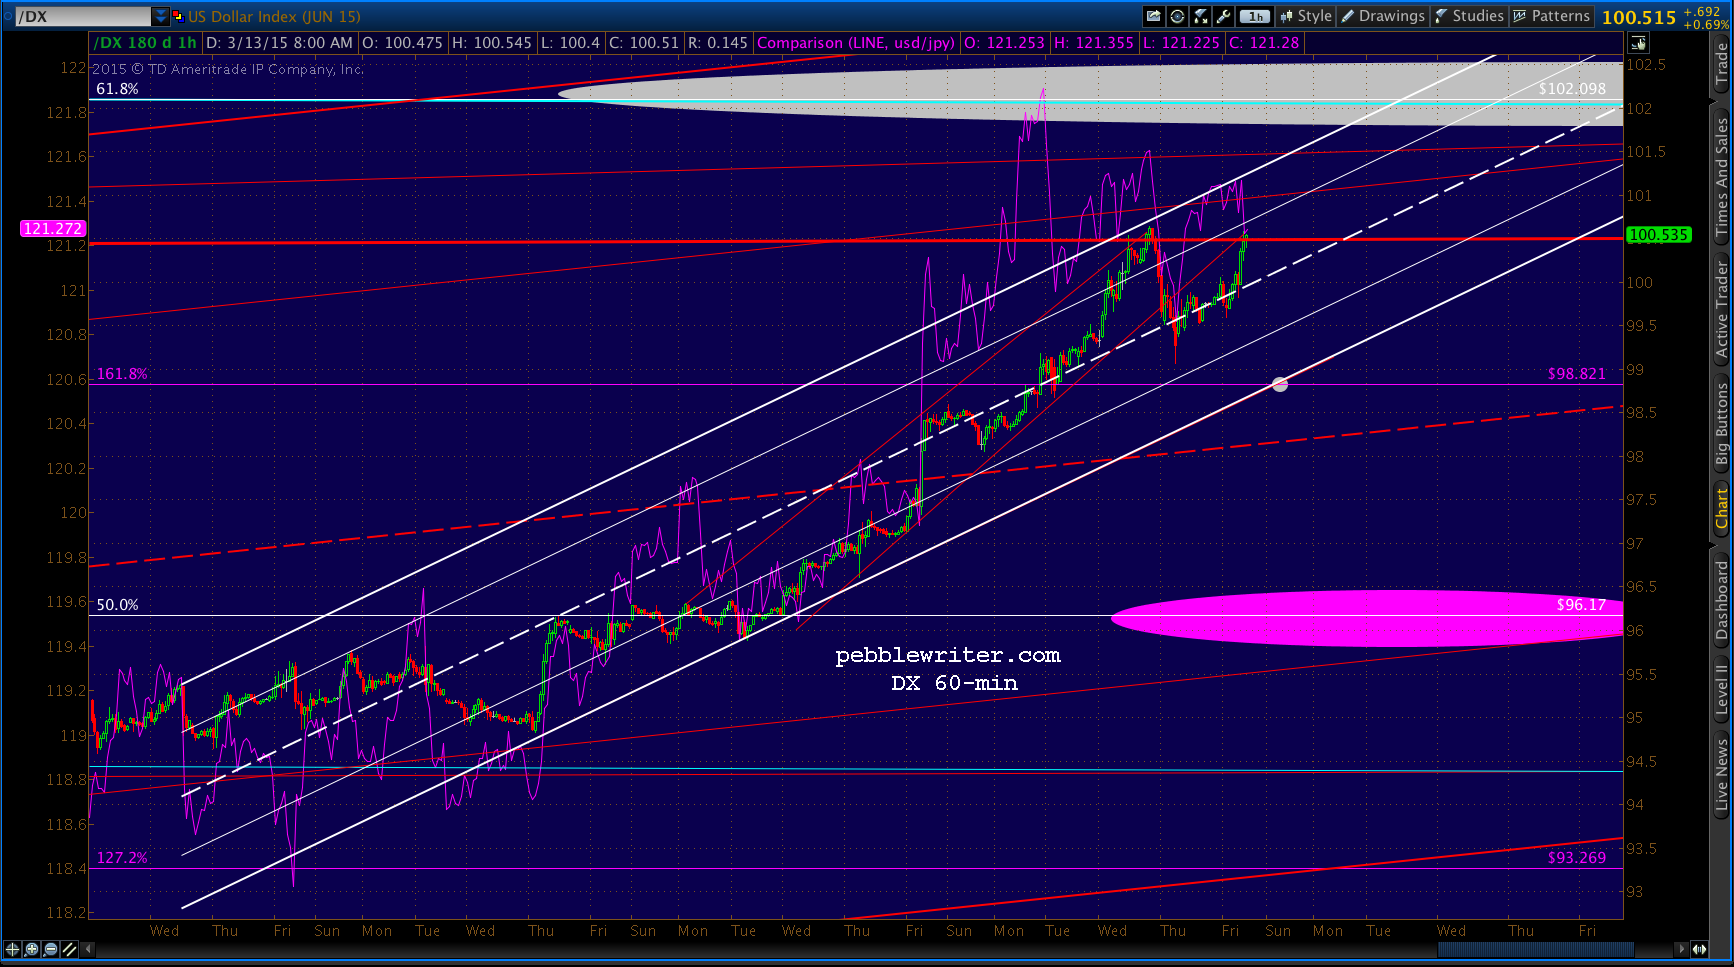Open the Style menu
The height and width of the screenshot is (967, 1734).
pyautogui.click(x=1306, y=16)
